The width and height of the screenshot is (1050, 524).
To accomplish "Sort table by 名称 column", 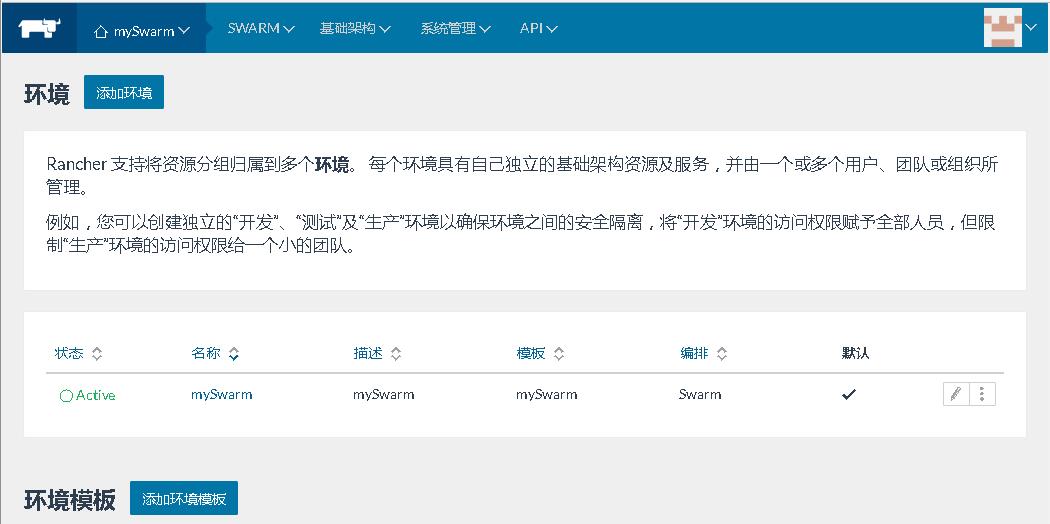I will [x=215, y=353].
